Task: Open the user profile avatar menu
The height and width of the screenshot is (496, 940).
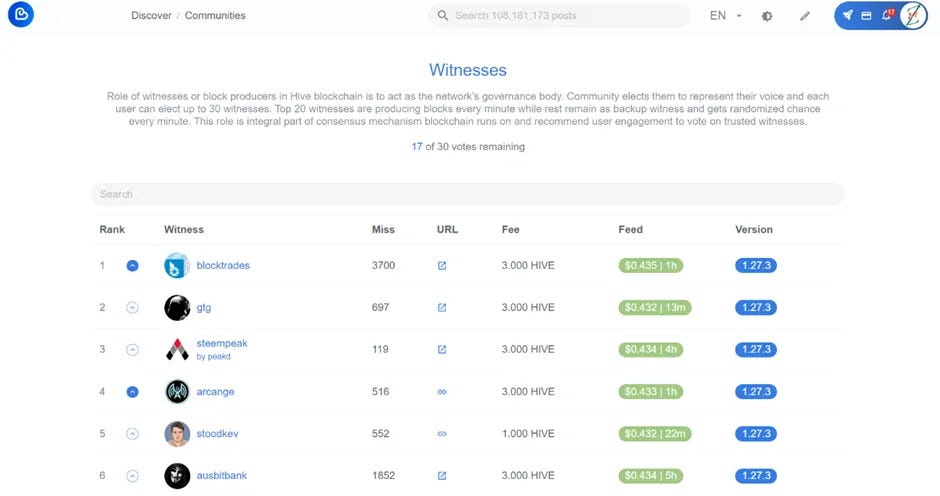Action: (913, 16)
